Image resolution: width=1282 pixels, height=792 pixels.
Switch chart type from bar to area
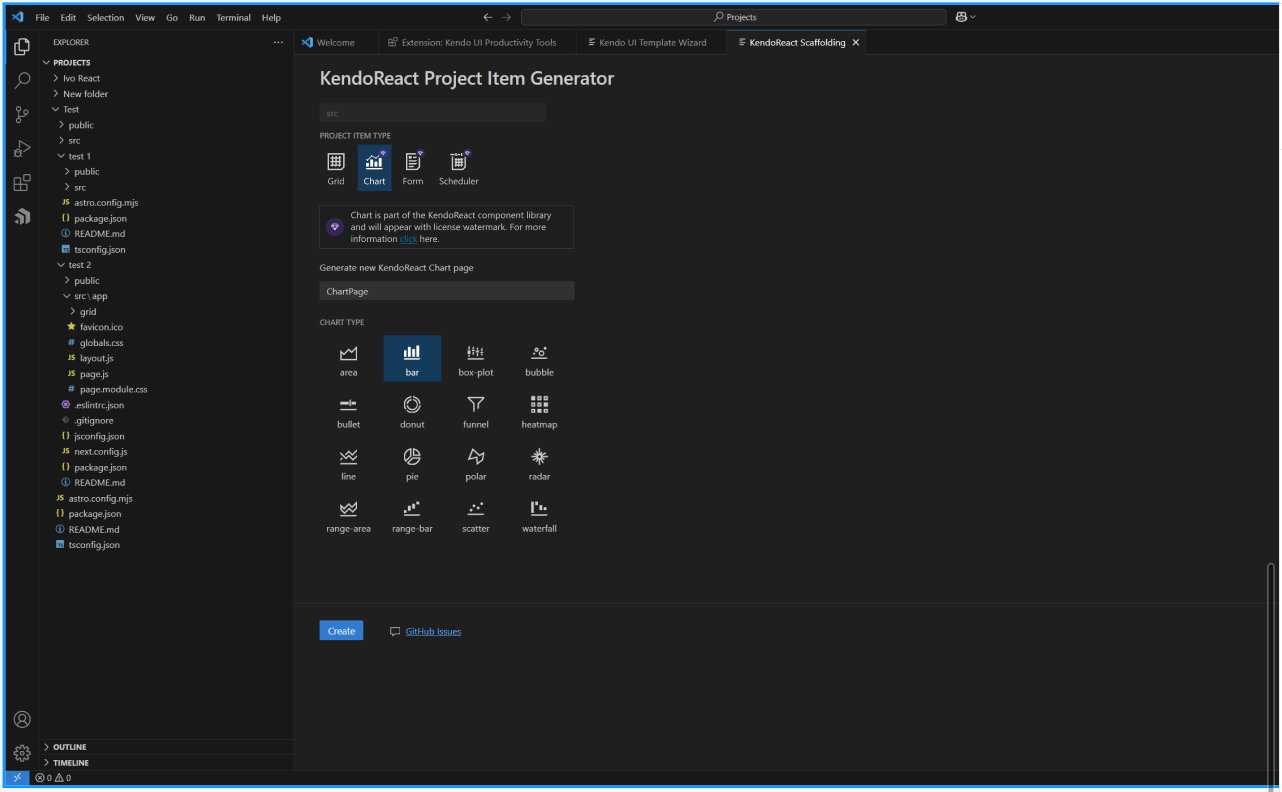[348, 358]
